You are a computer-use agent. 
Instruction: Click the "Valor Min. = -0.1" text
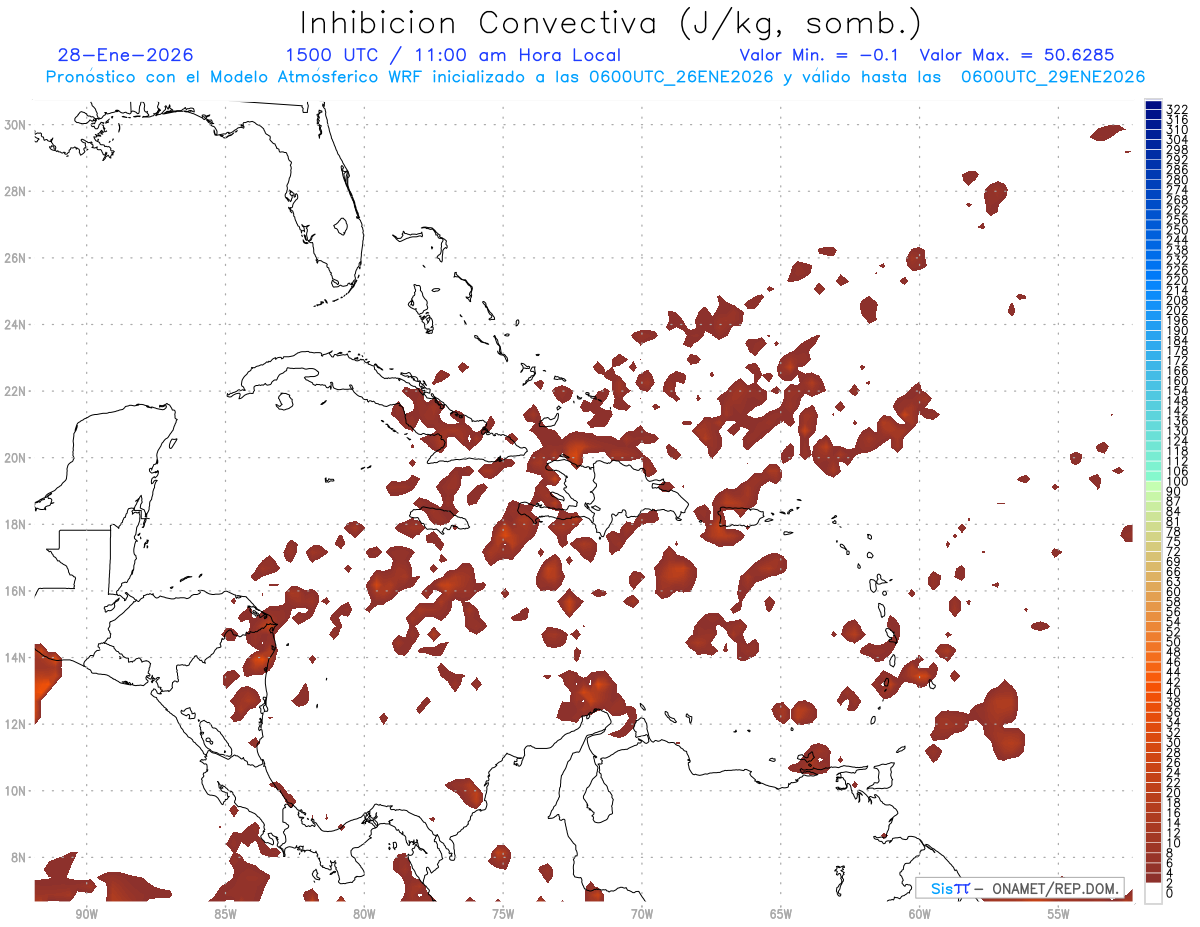point(821,55)
